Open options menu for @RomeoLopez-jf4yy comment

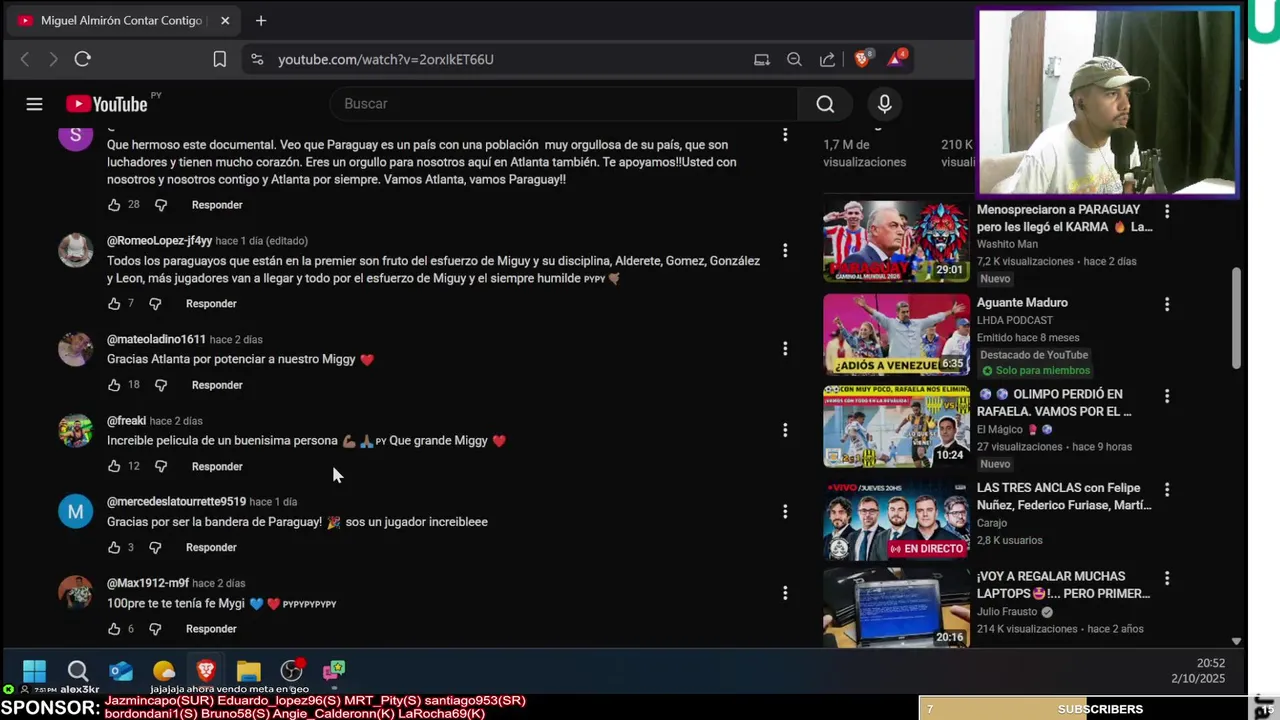785,250
